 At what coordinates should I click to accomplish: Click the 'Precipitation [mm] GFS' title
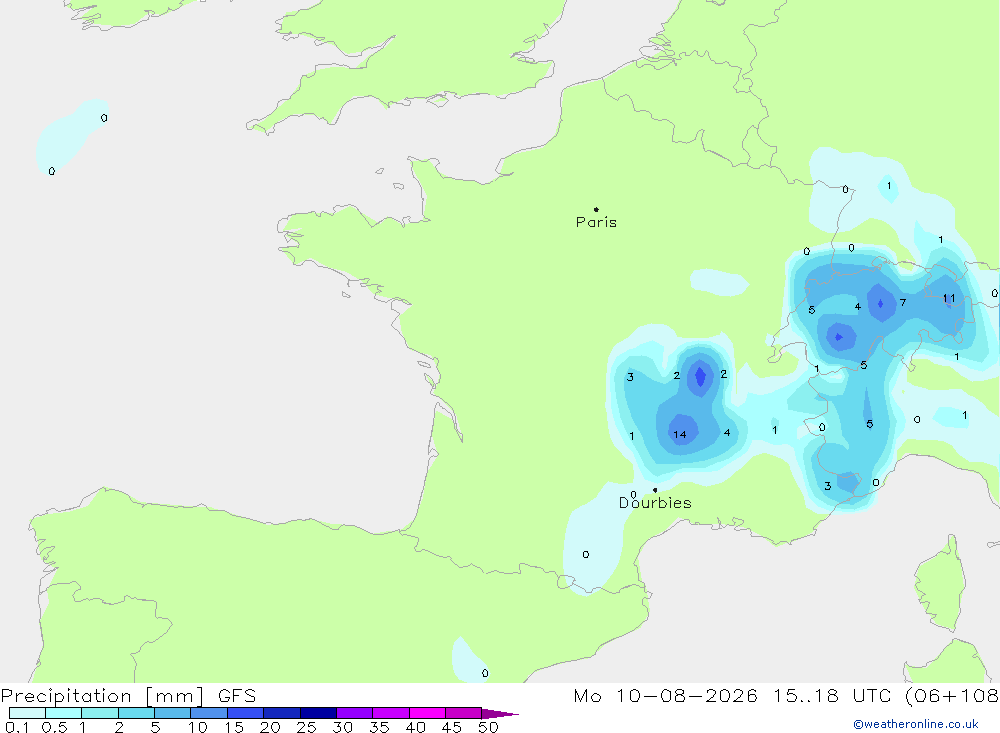(128, 696)
